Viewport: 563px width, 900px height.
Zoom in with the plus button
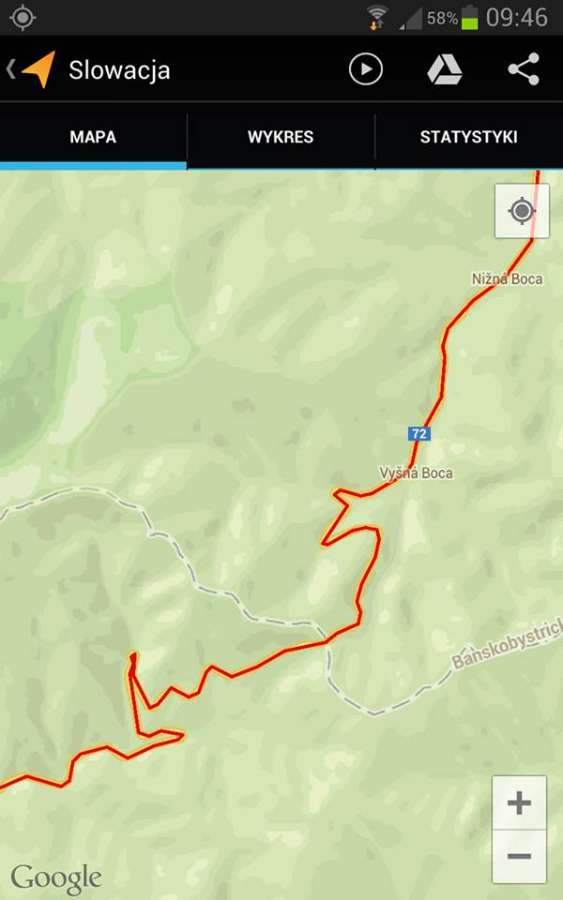pyautogui.click(x=519, y=802)
